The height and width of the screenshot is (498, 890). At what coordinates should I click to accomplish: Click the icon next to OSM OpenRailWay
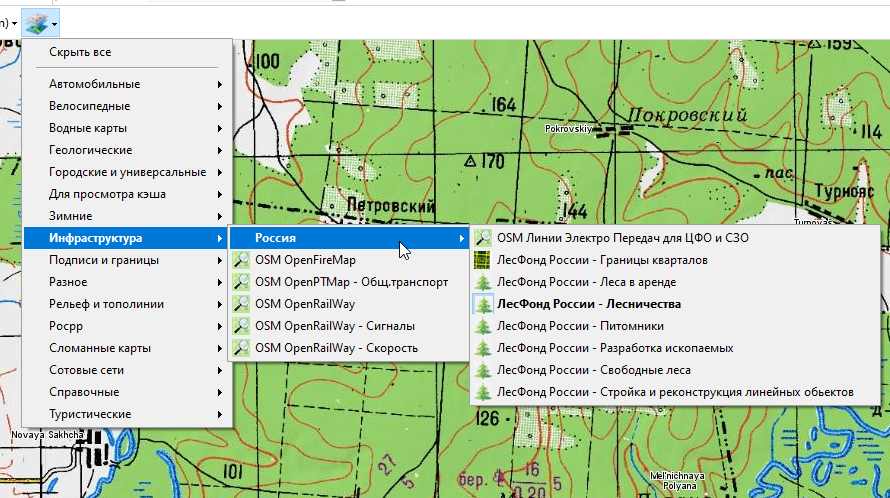pos(241,304)
